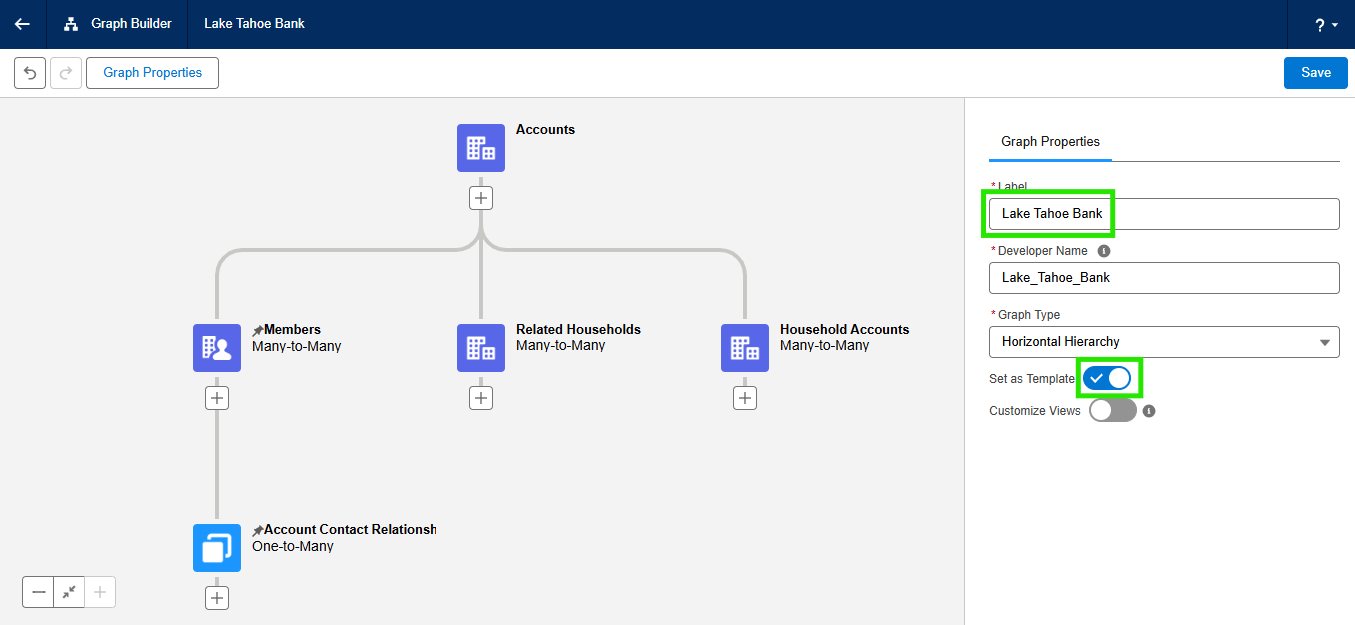Select Account Contact Relationship node icon
Screen dimensions: 1355x625
(217, 548)
